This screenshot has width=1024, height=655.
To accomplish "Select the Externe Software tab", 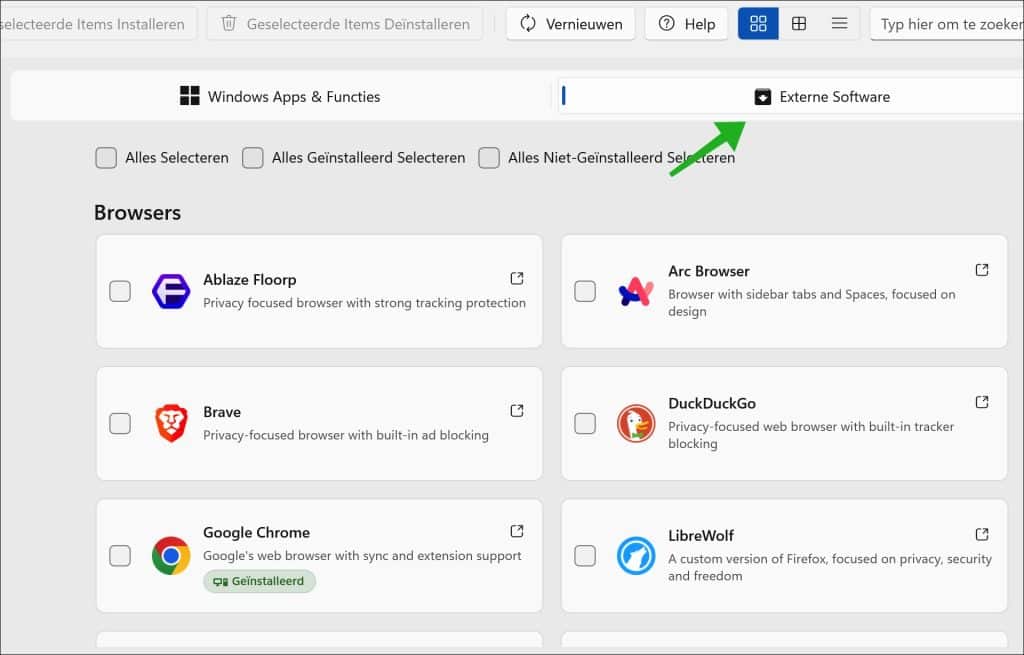I will click(x=790, y=97).
